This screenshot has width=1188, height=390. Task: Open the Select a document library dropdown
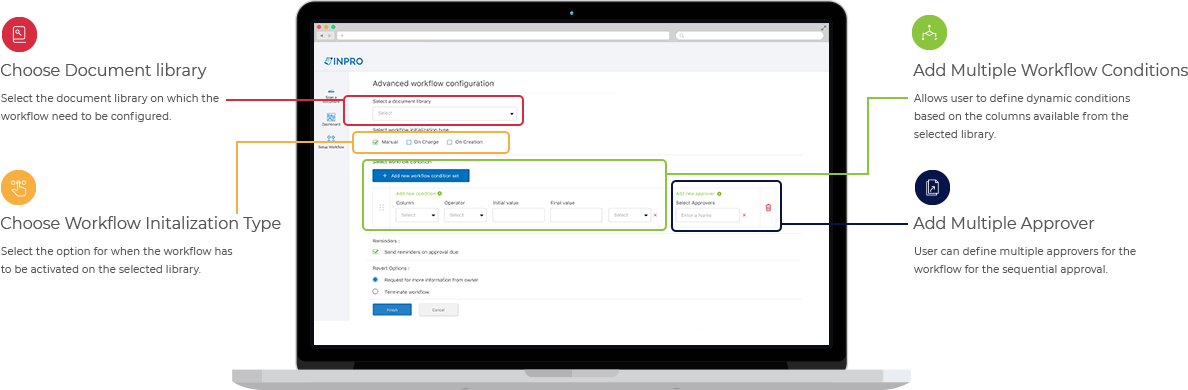click(x=445, y=114)
